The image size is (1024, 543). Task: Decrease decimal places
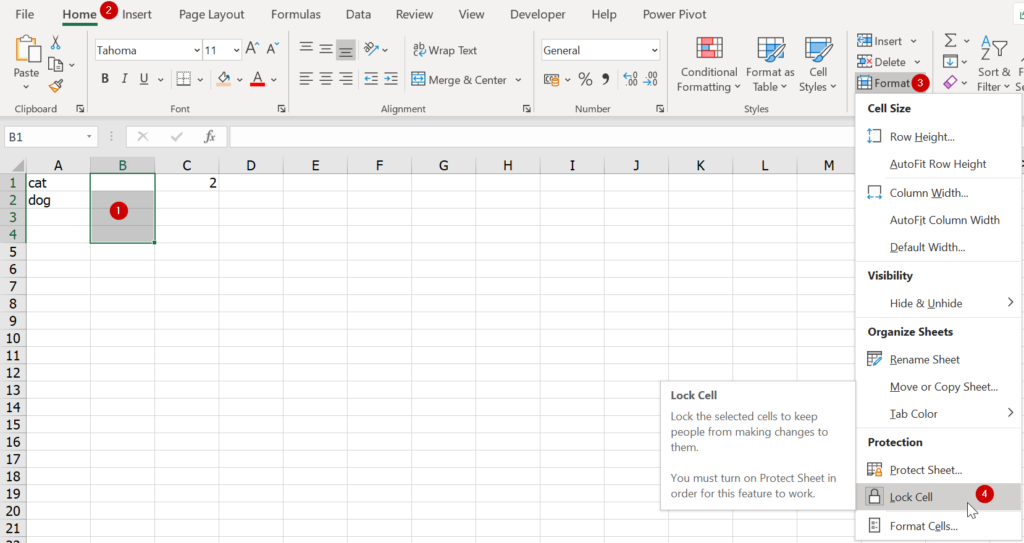click(651, 80)
